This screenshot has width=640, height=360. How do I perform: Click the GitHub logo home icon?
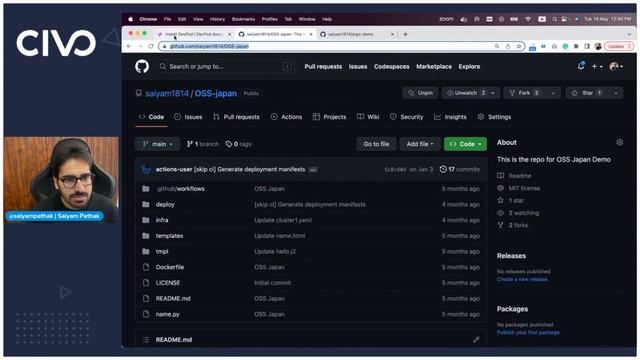142,66
